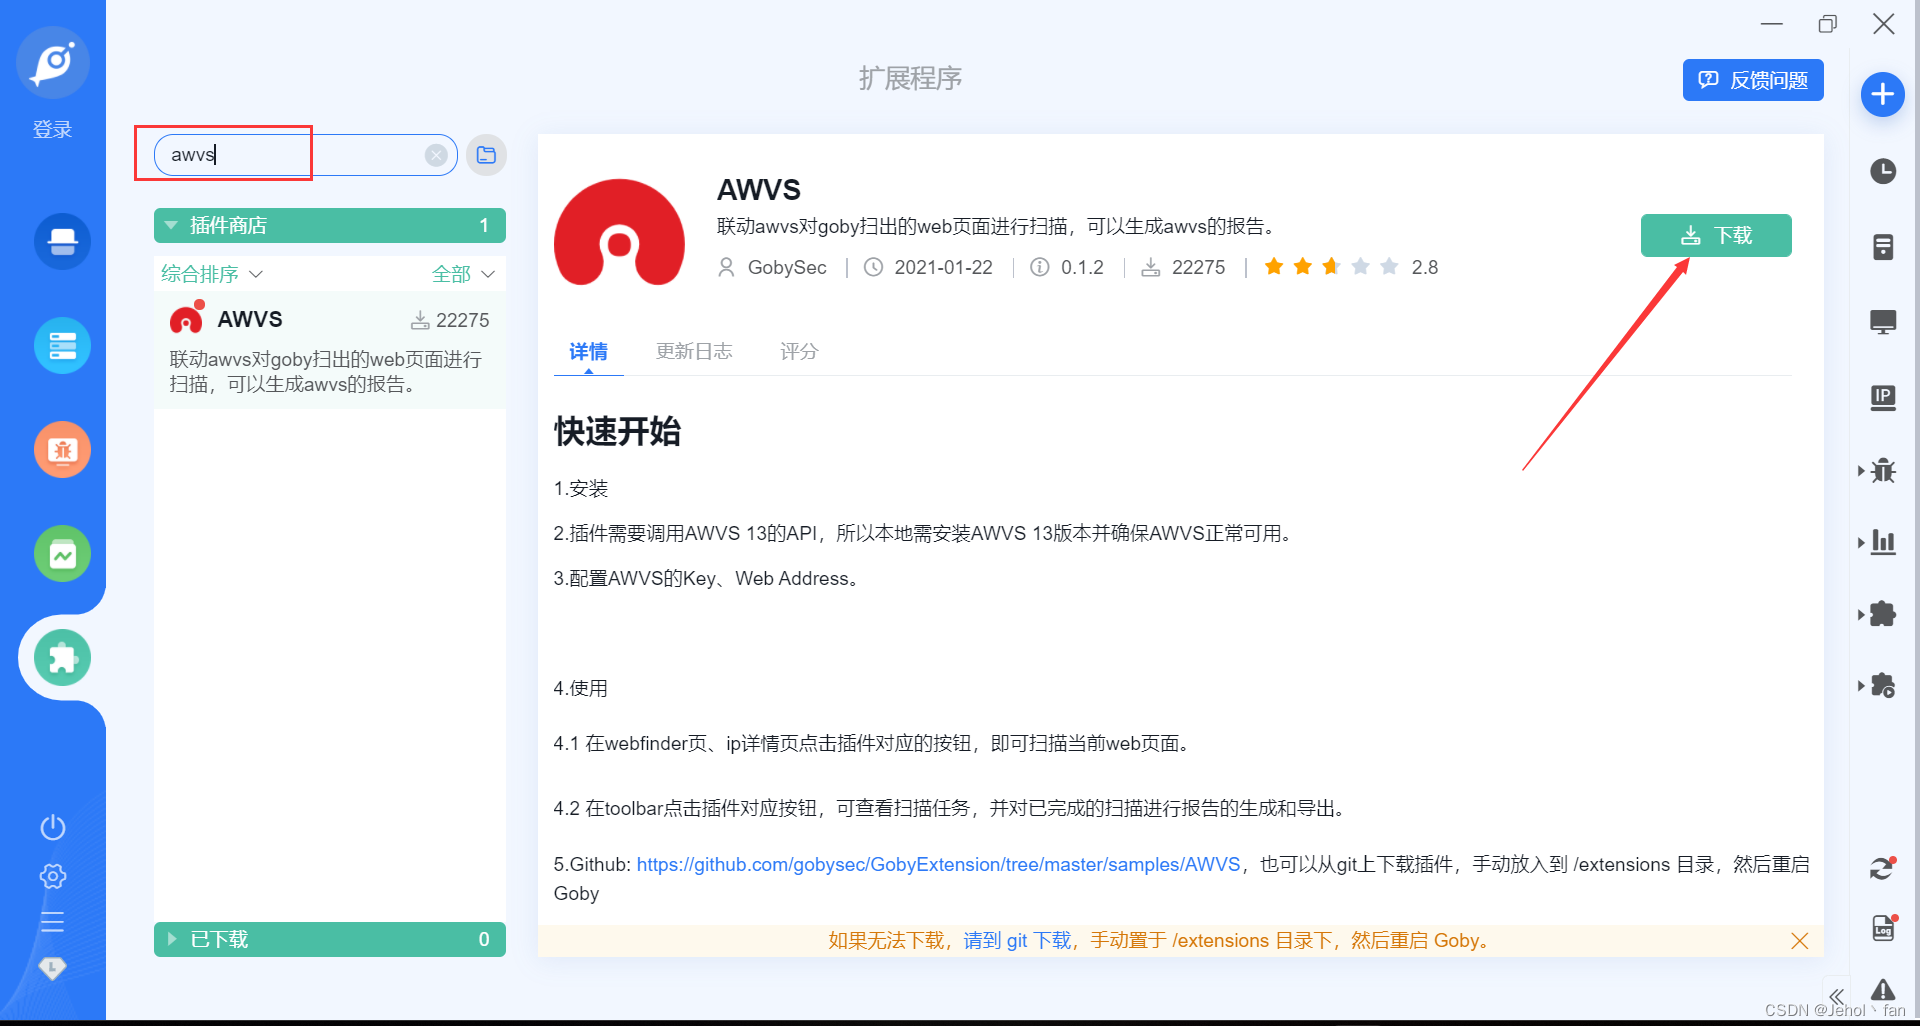Expand the 已下载 section
Screen dimensions: 1920x1026
(x=330, y=939)
